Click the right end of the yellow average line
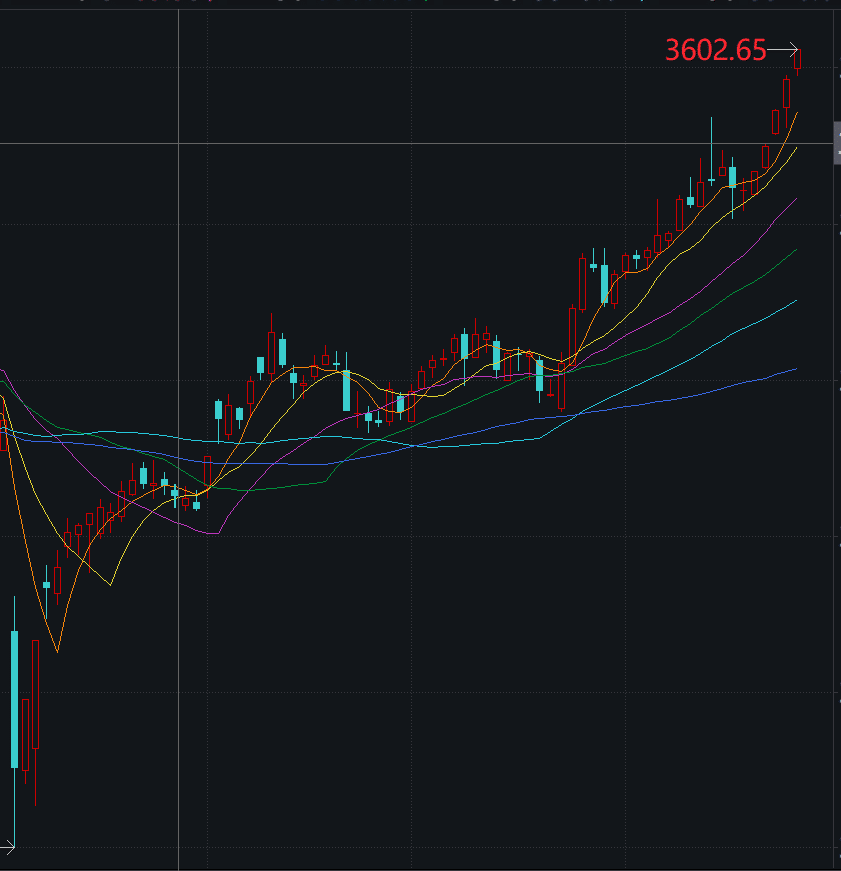 coord(796,147)
